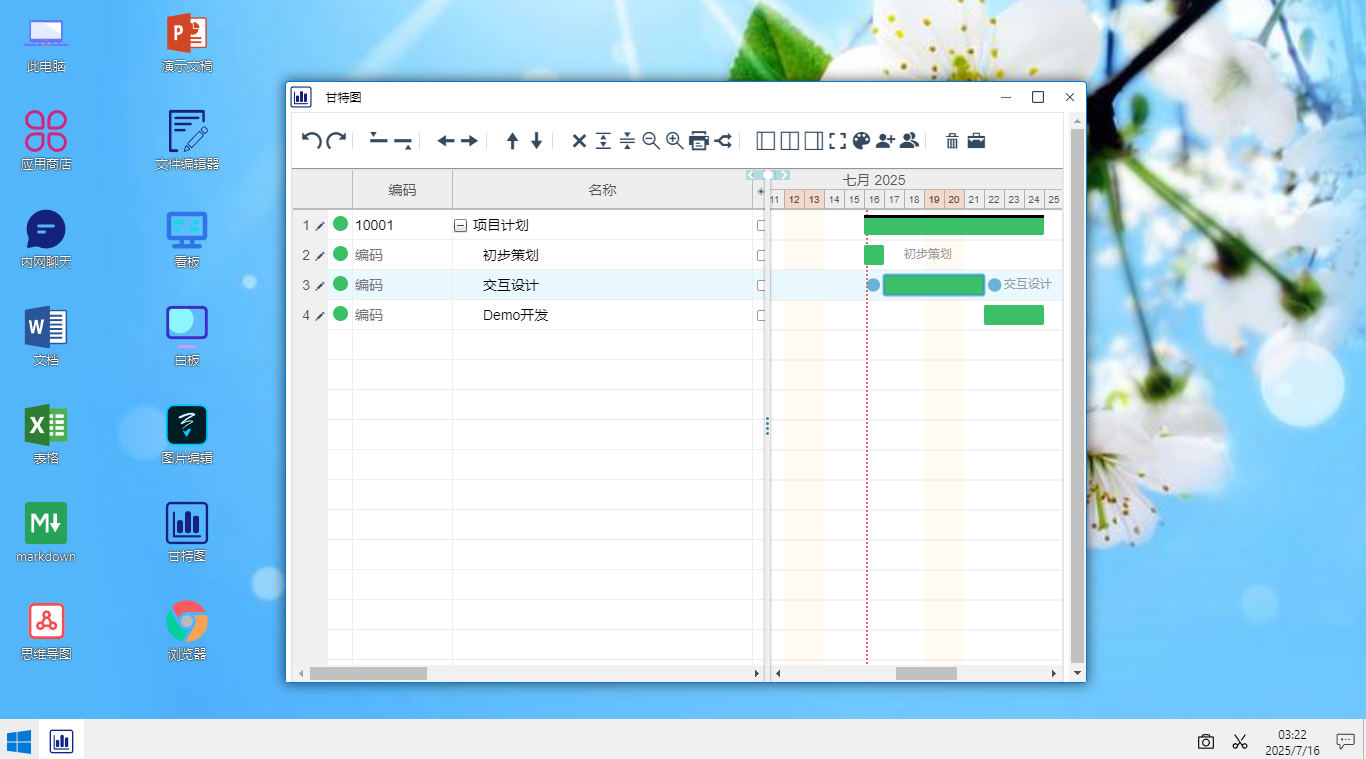Image resolution: width=1366 pixels, height=759 pixels.
Task: Click the briefcase icon in toolbar
Action: pyautogui.click(x=976, y=141)
